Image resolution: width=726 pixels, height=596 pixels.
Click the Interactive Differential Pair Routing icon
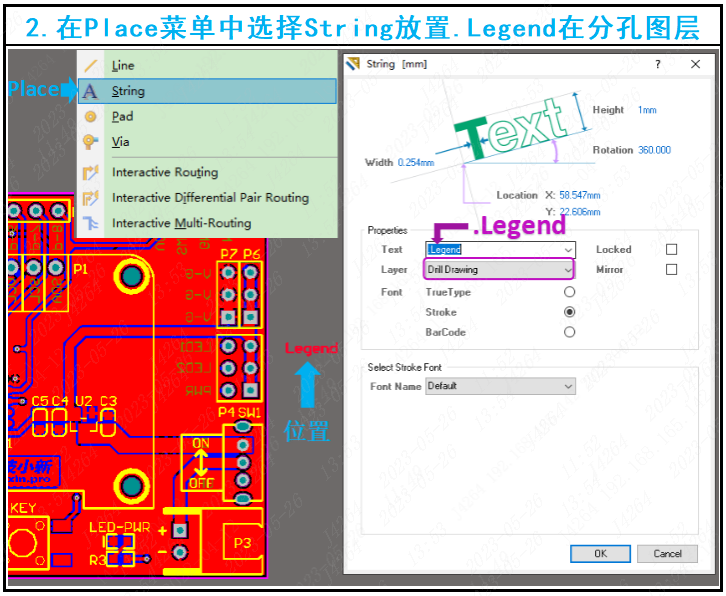91,198
